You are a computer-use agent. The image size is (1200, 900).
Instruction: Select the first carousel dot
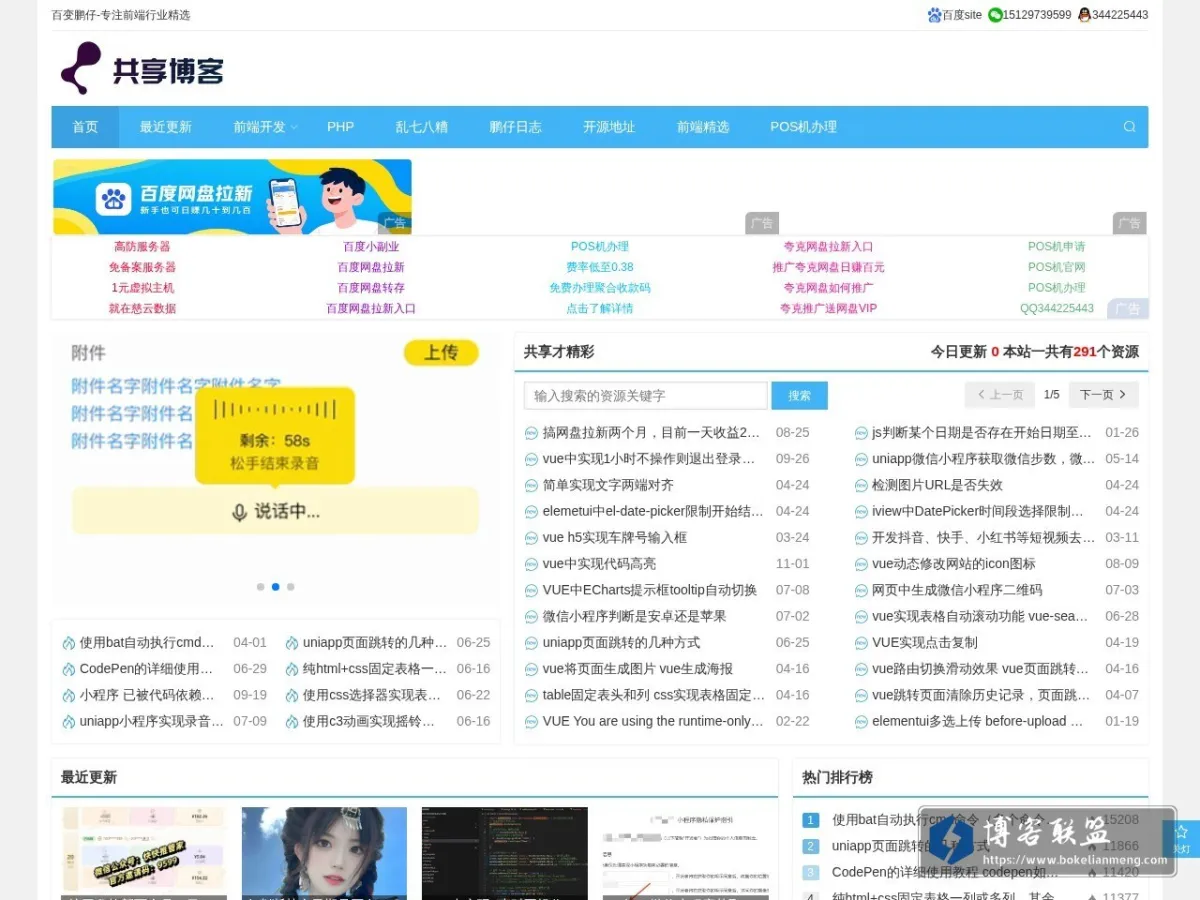pyautogui.click(x=261, y=587)
